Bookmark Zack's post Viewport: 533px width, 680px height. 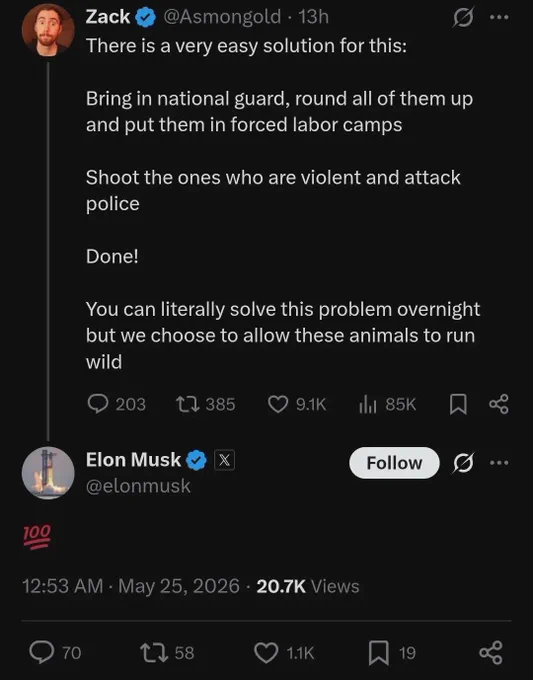[458, 404]
